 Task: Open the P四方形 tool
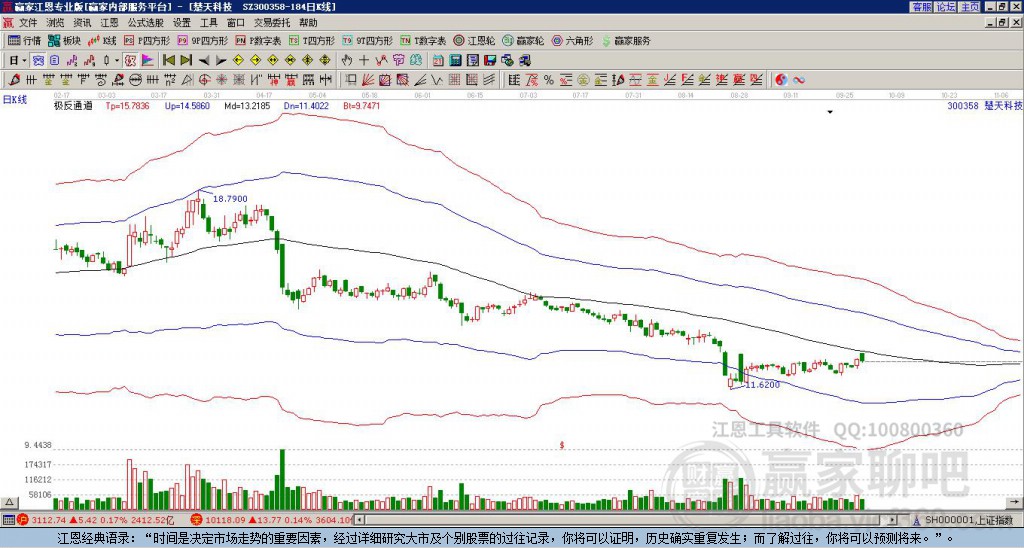point(147,40)
